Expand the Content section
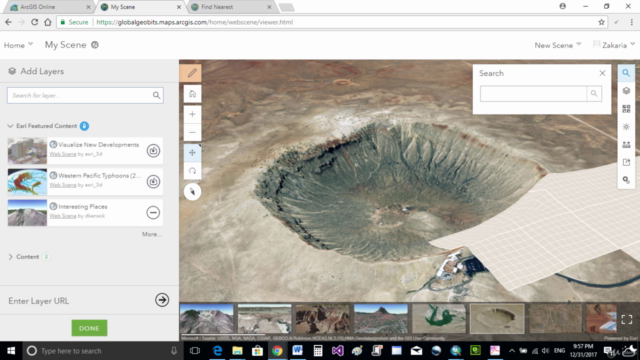This screenshot has width=640, height=360. [11, 257]
